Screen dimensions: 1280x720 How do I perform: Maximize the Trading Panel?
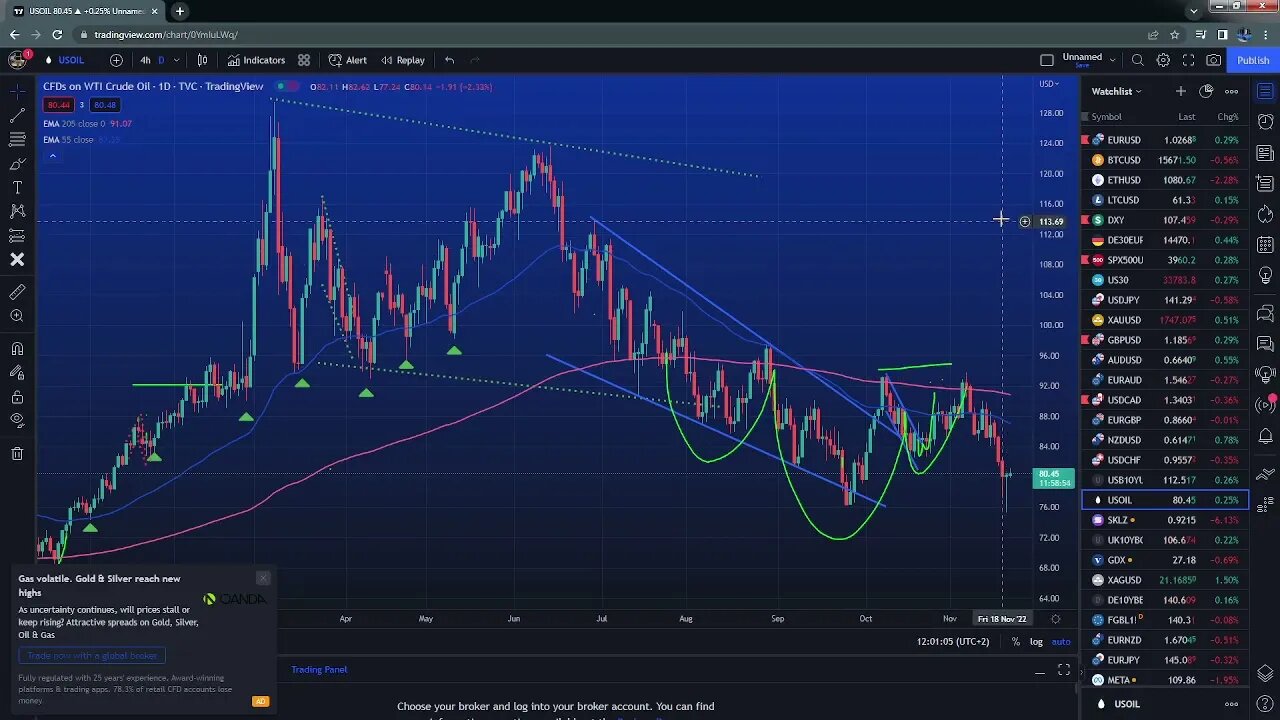pyautogui.click(x=1064, y=670)
